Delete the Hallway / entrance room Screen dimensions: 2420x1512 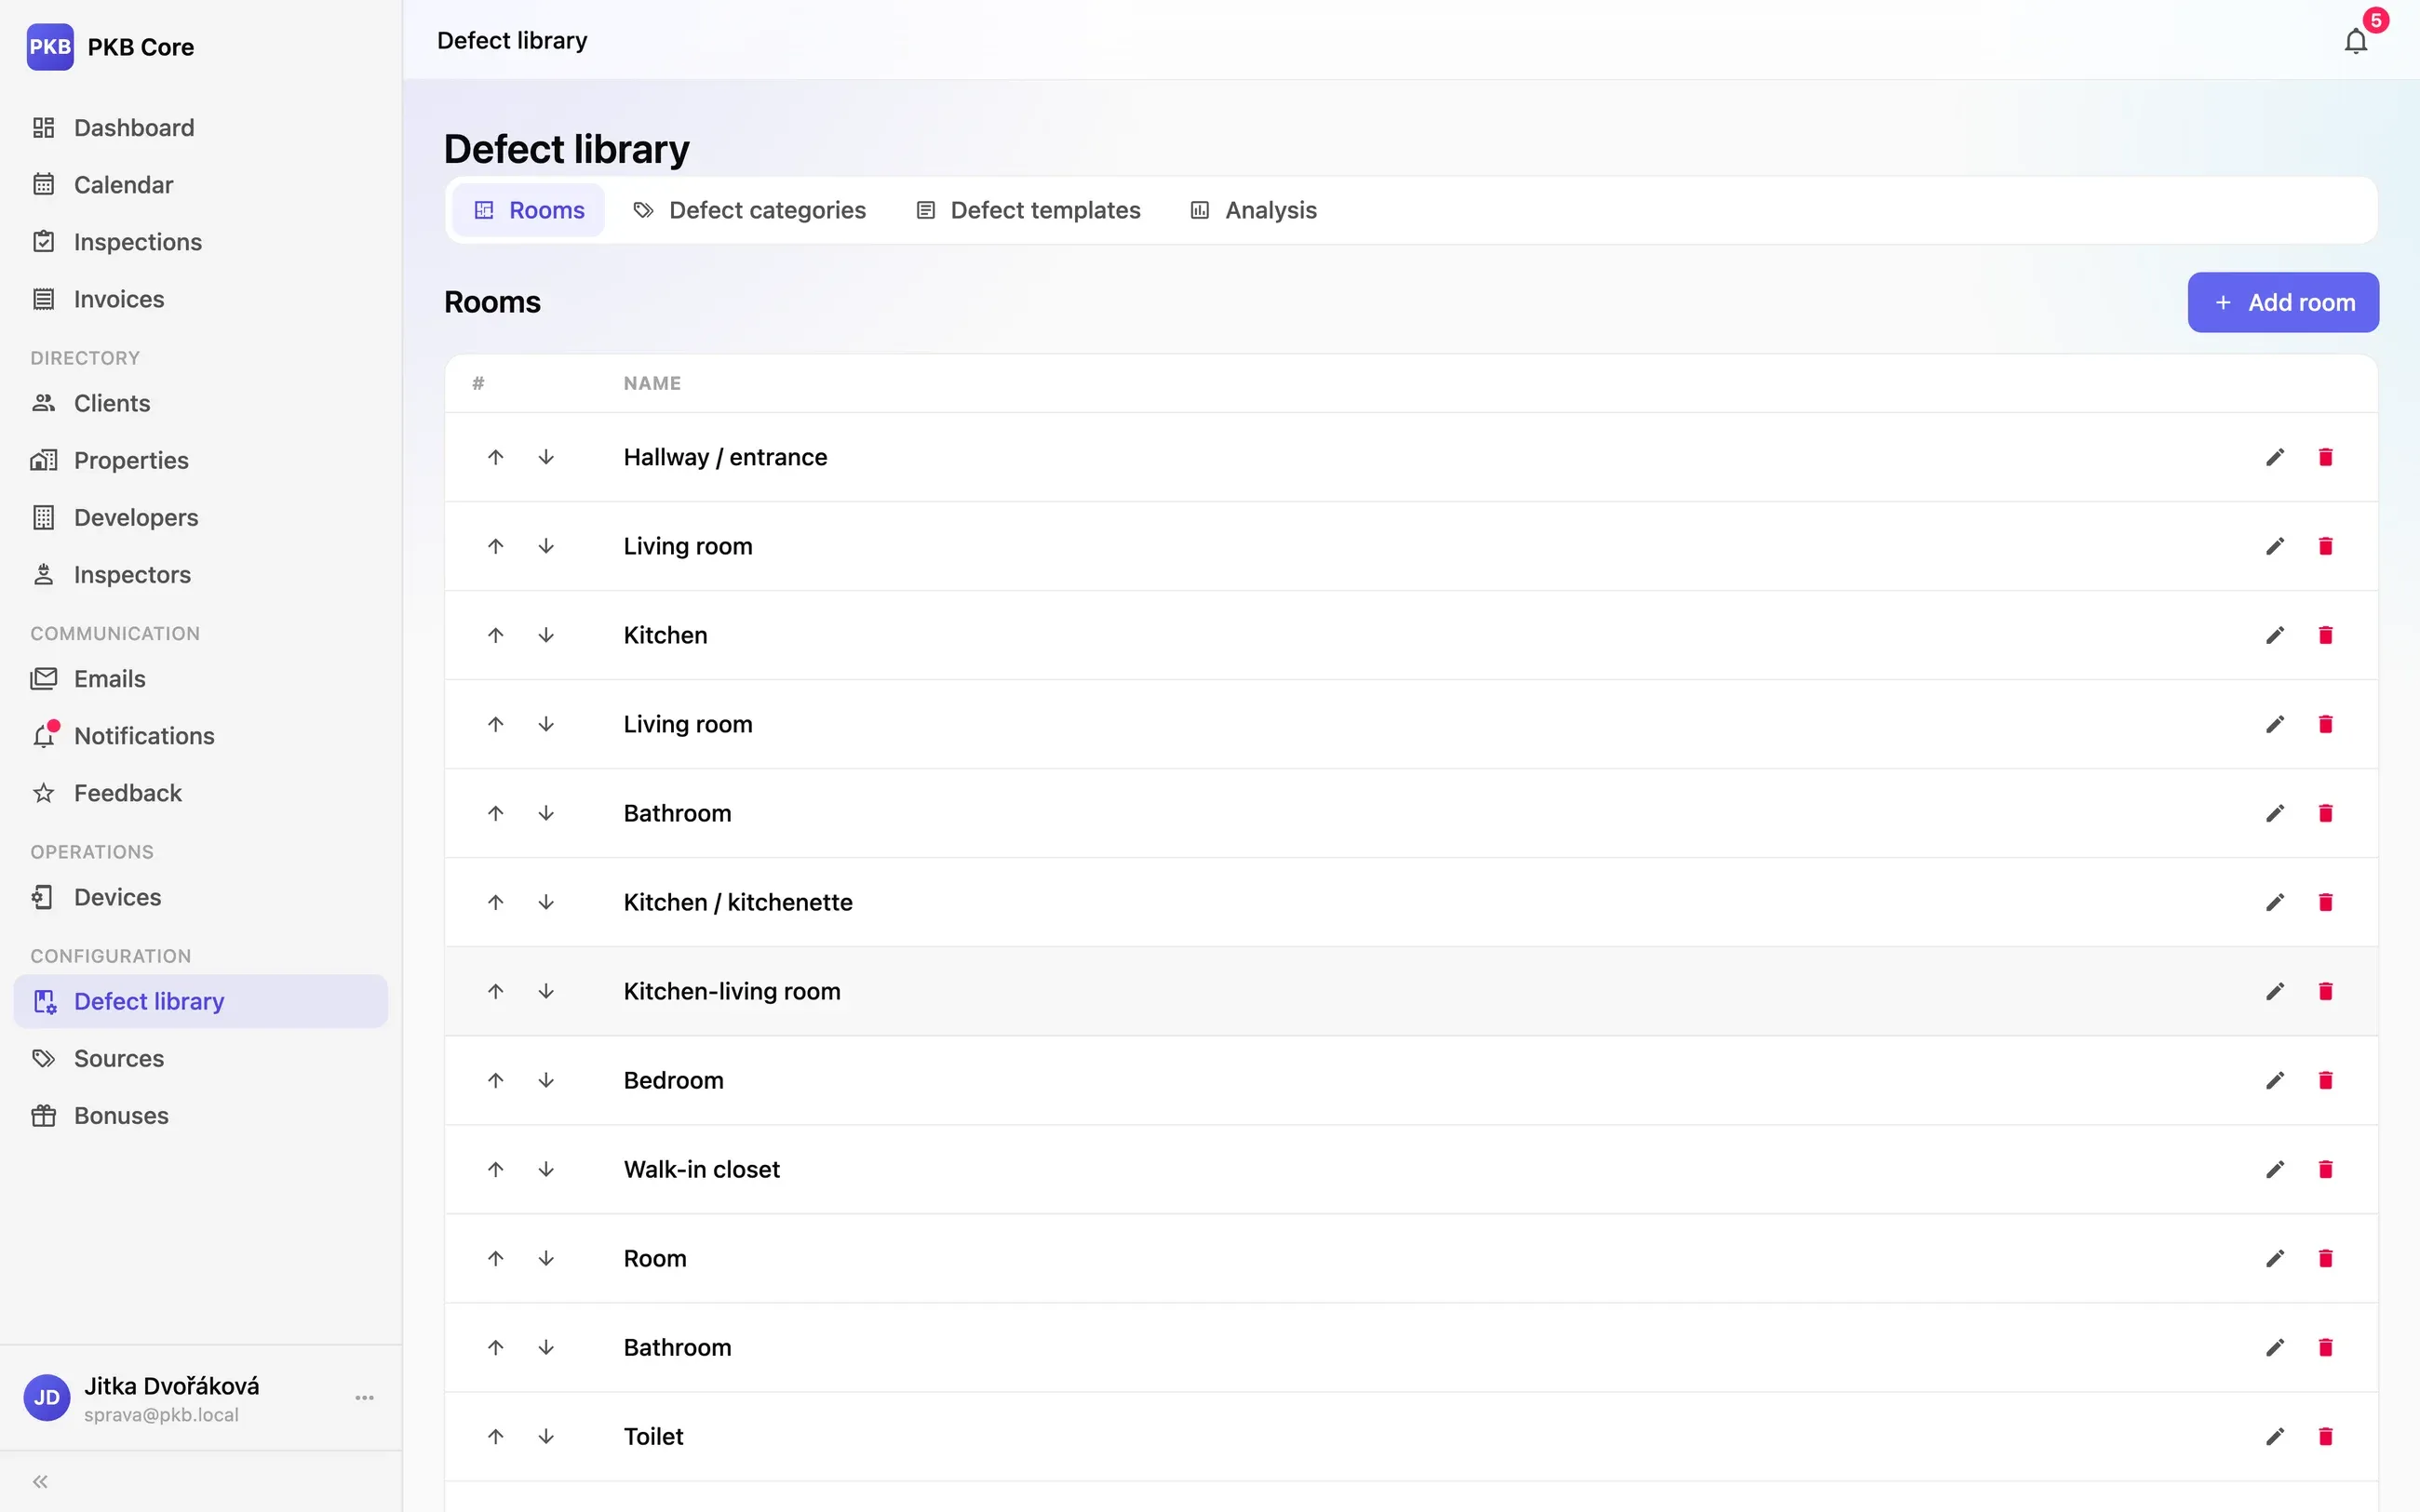point(2325,457)
